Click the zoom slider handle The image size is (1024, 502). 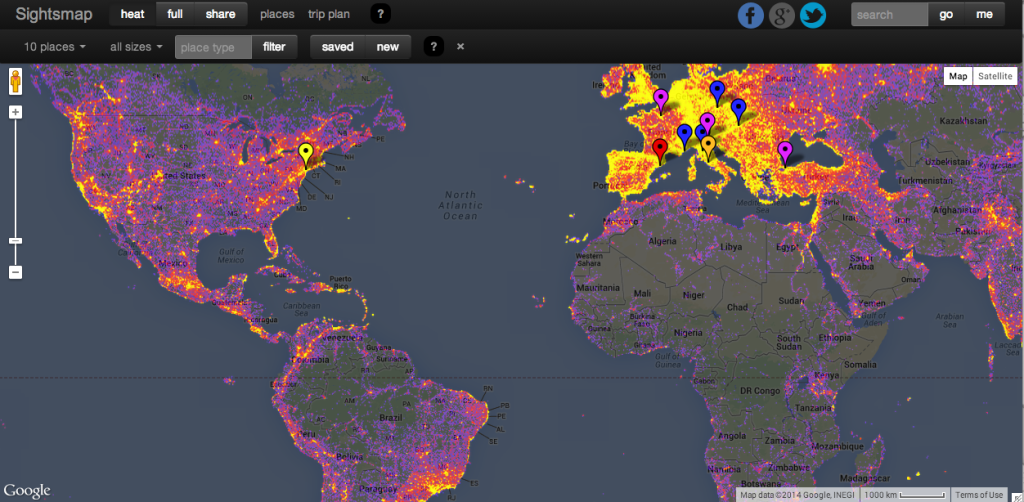16,241
